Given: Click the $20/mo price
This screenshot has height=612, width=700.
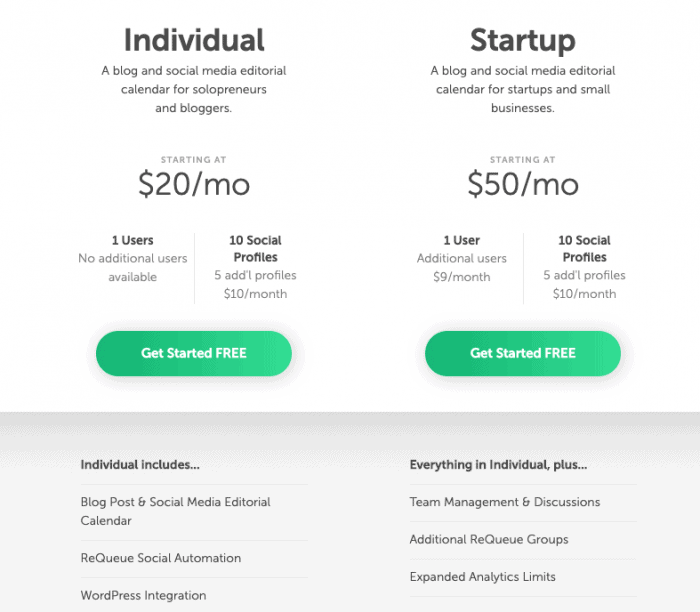Looking at the screenshot, I should [193, 185].
